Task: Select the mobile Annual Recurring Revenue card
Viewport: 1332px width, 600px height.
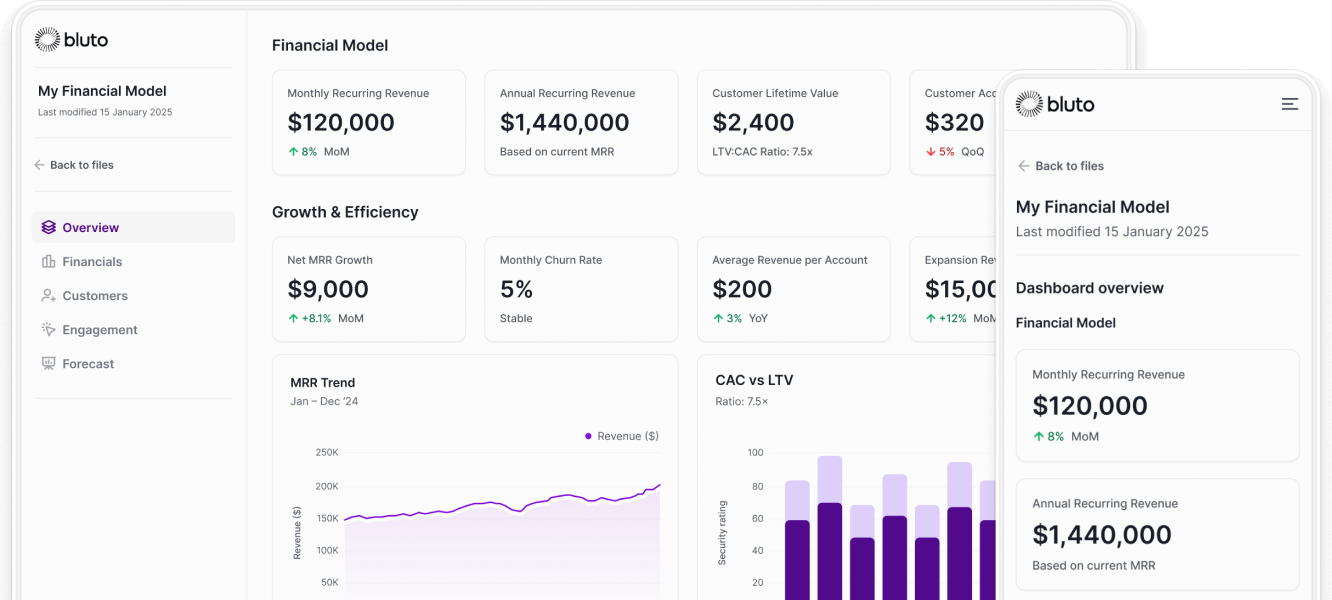Action: tap(1157, 534)
